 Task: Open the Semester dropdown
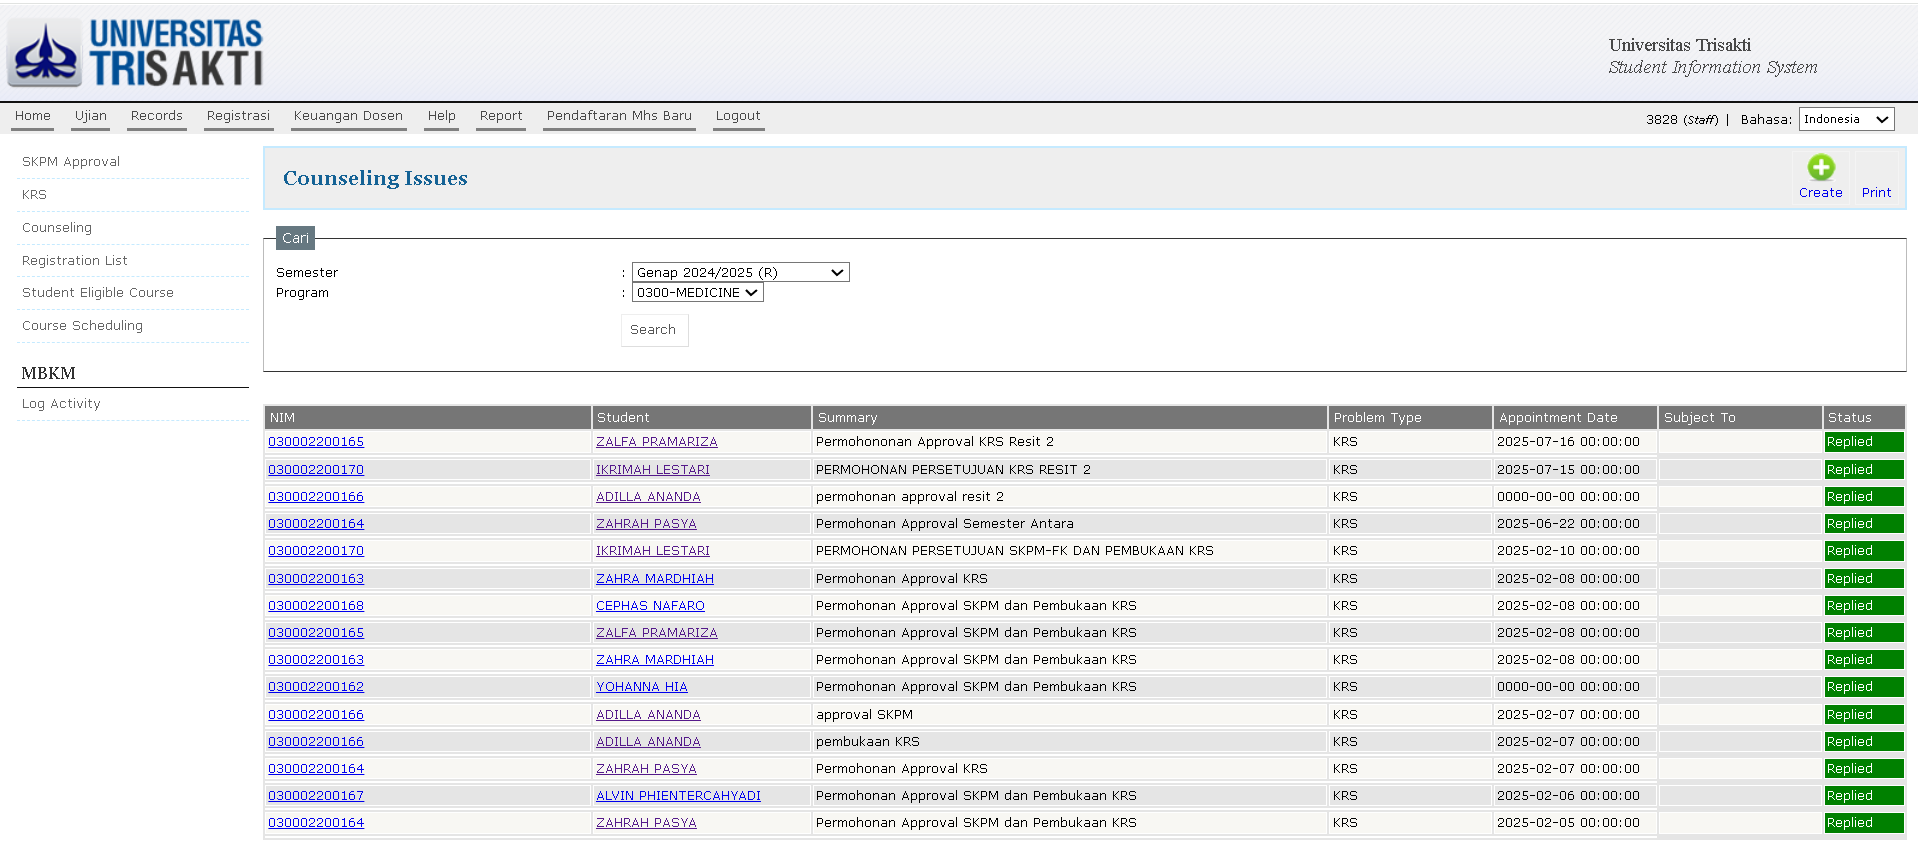tap(741, 272)
